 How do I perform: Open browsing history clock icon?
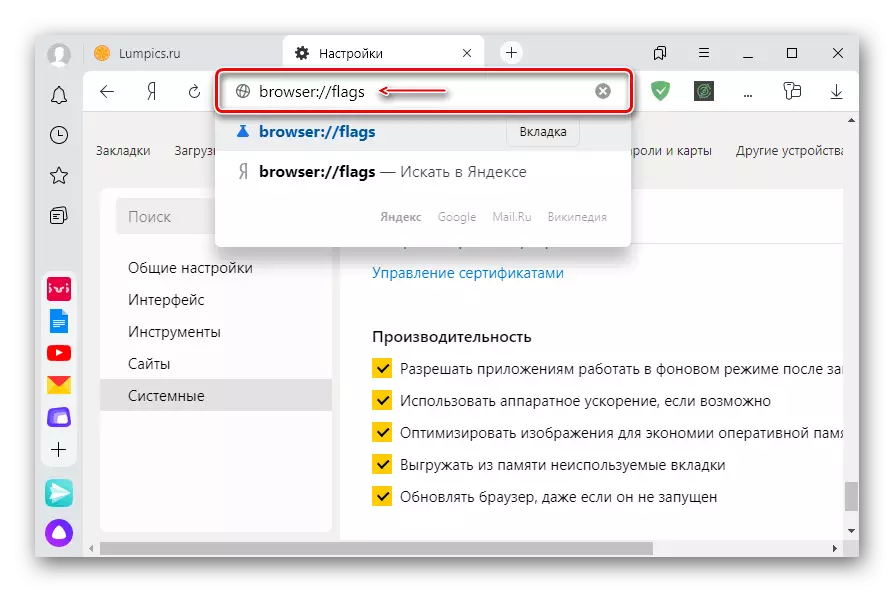click(x=58, y=135)
